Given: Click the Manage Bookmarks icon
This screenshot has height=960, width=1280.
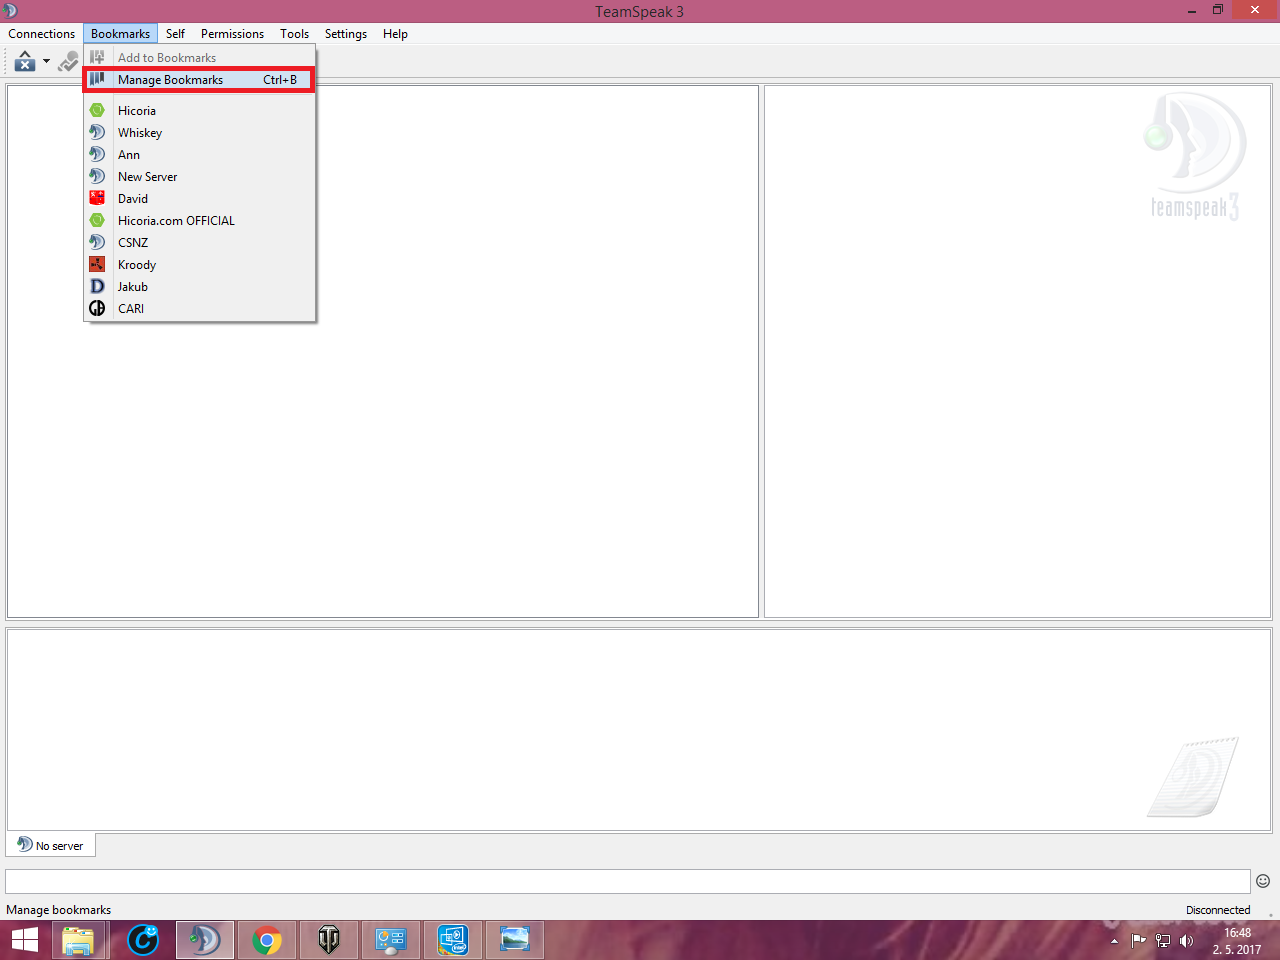Looking at the screenshot, I should 97,79.
